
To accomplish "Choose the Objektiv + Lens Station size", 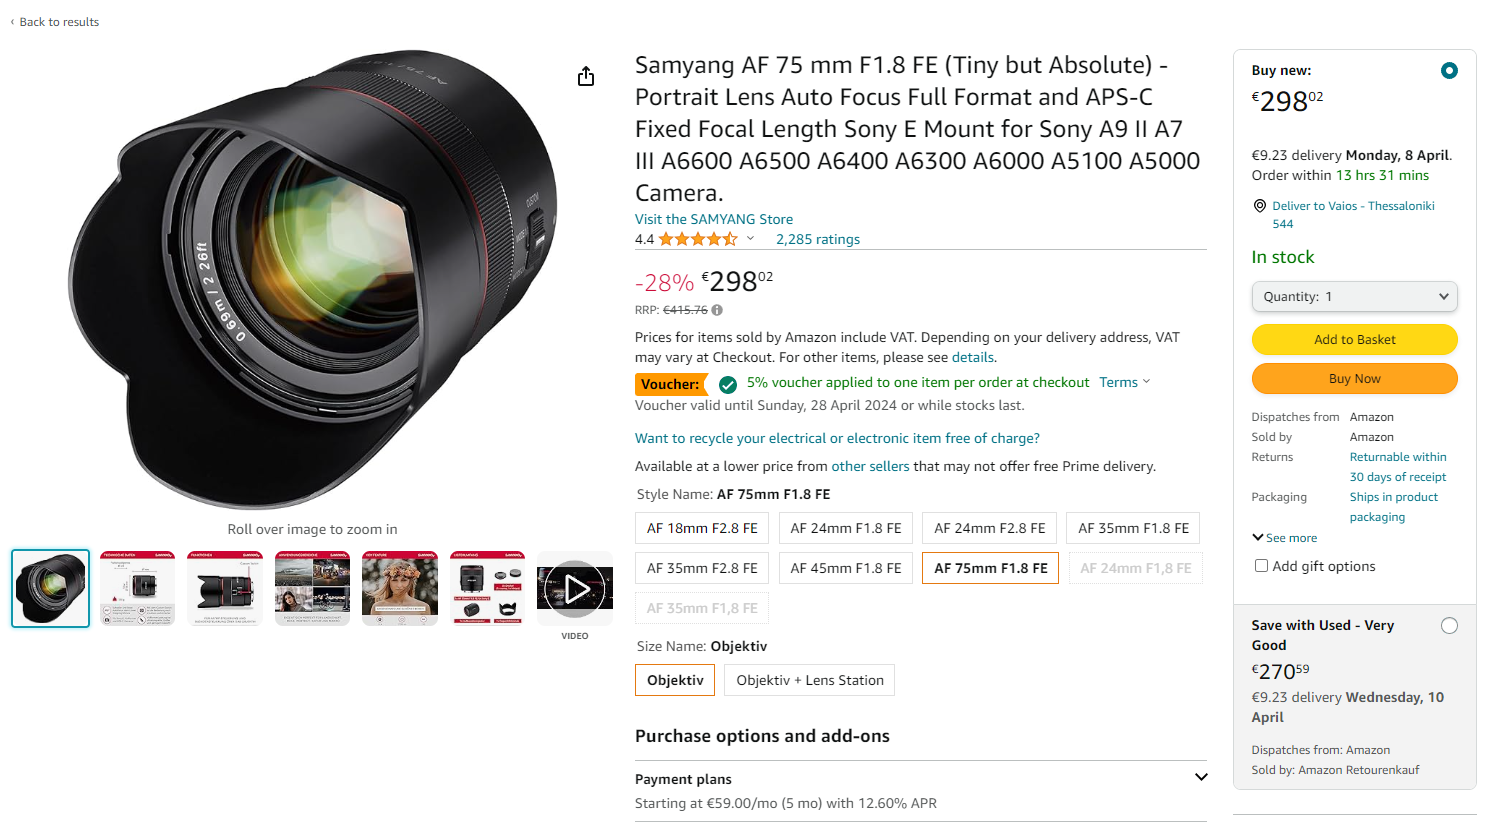I will [810, 680].
